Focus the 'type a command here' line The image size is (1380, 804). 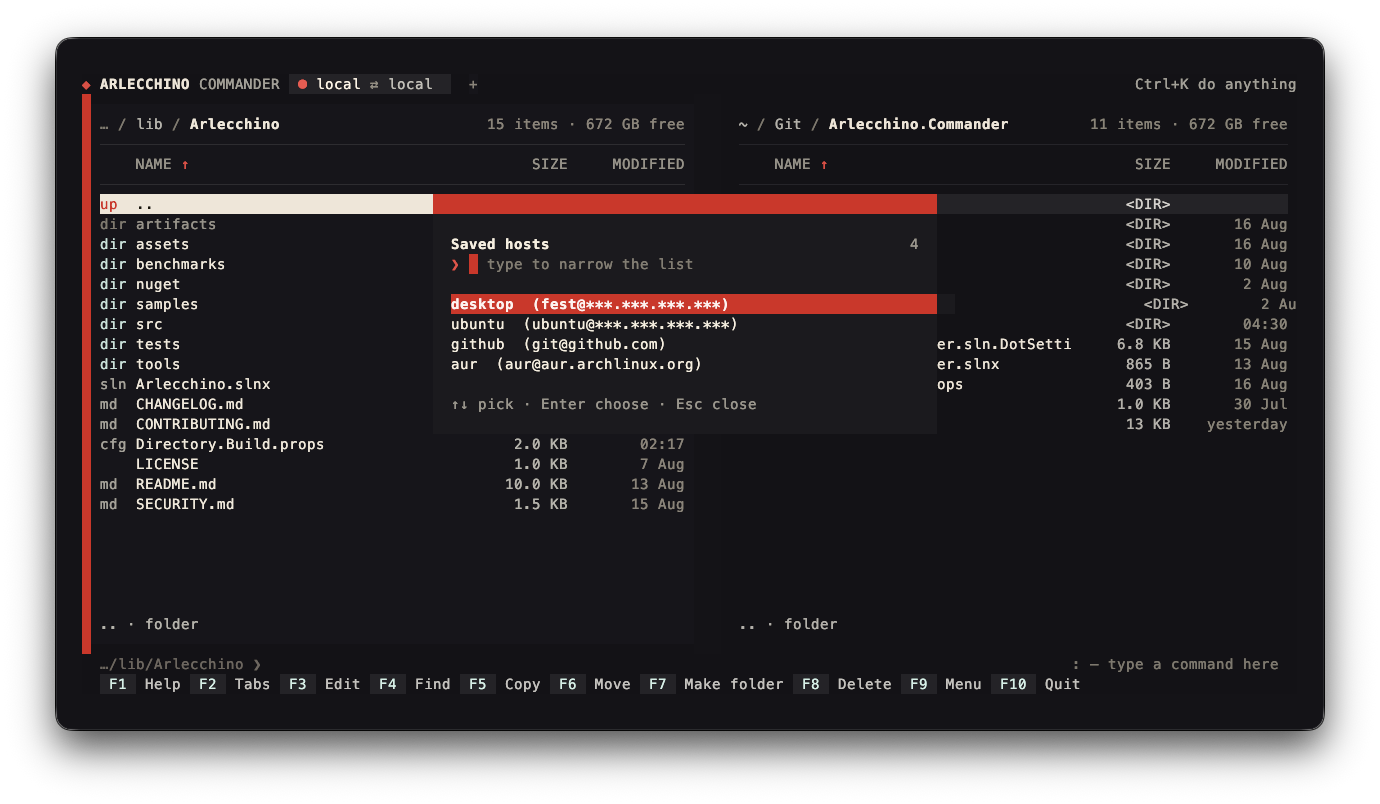point(1175,664)
